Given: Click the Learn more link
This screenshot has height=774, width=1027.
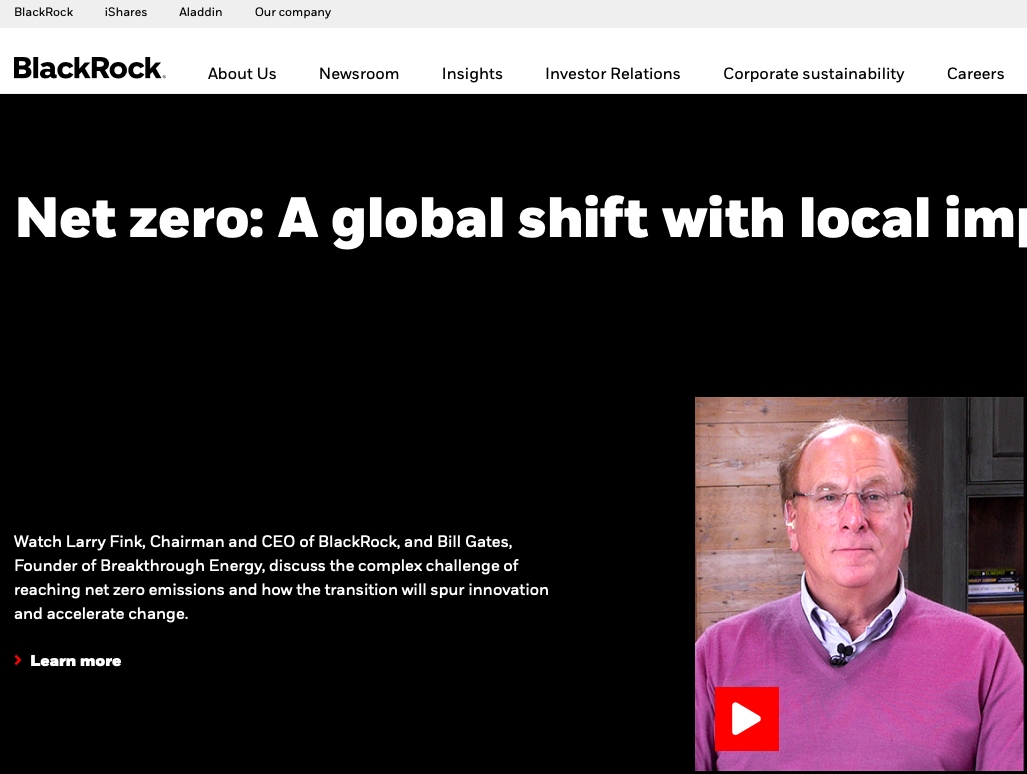Looking at the screenshot, I should click(75, 661).
